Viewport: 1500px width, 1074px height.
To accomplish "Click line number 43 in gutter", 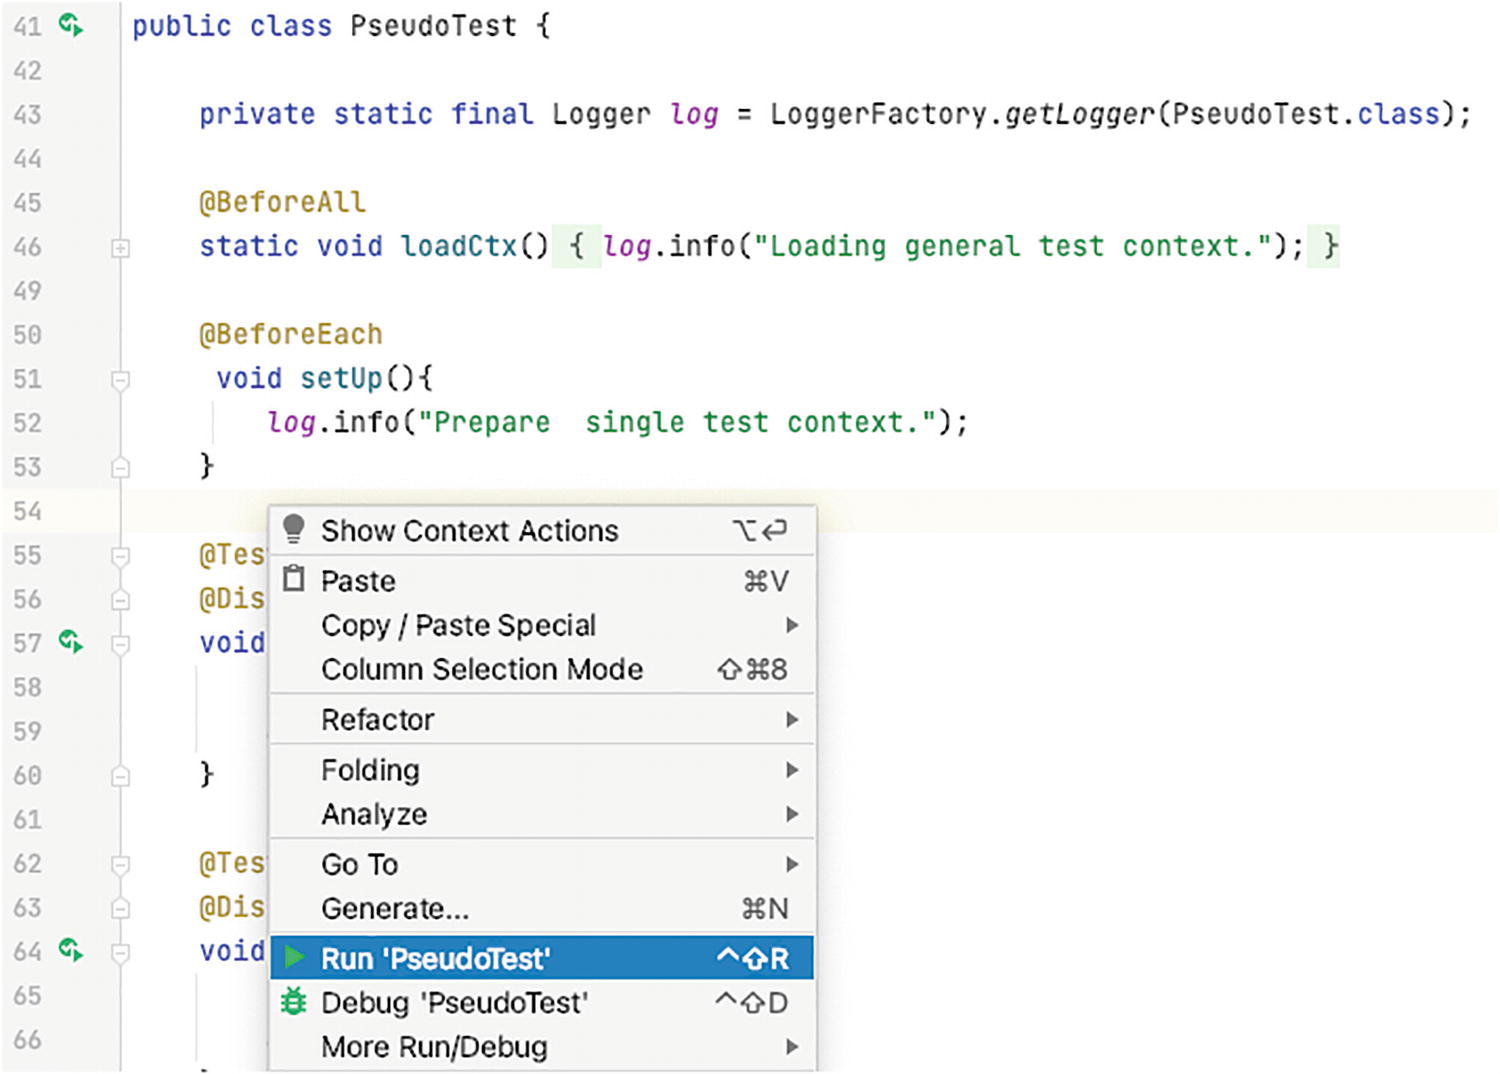I will (x=28, y=115).
